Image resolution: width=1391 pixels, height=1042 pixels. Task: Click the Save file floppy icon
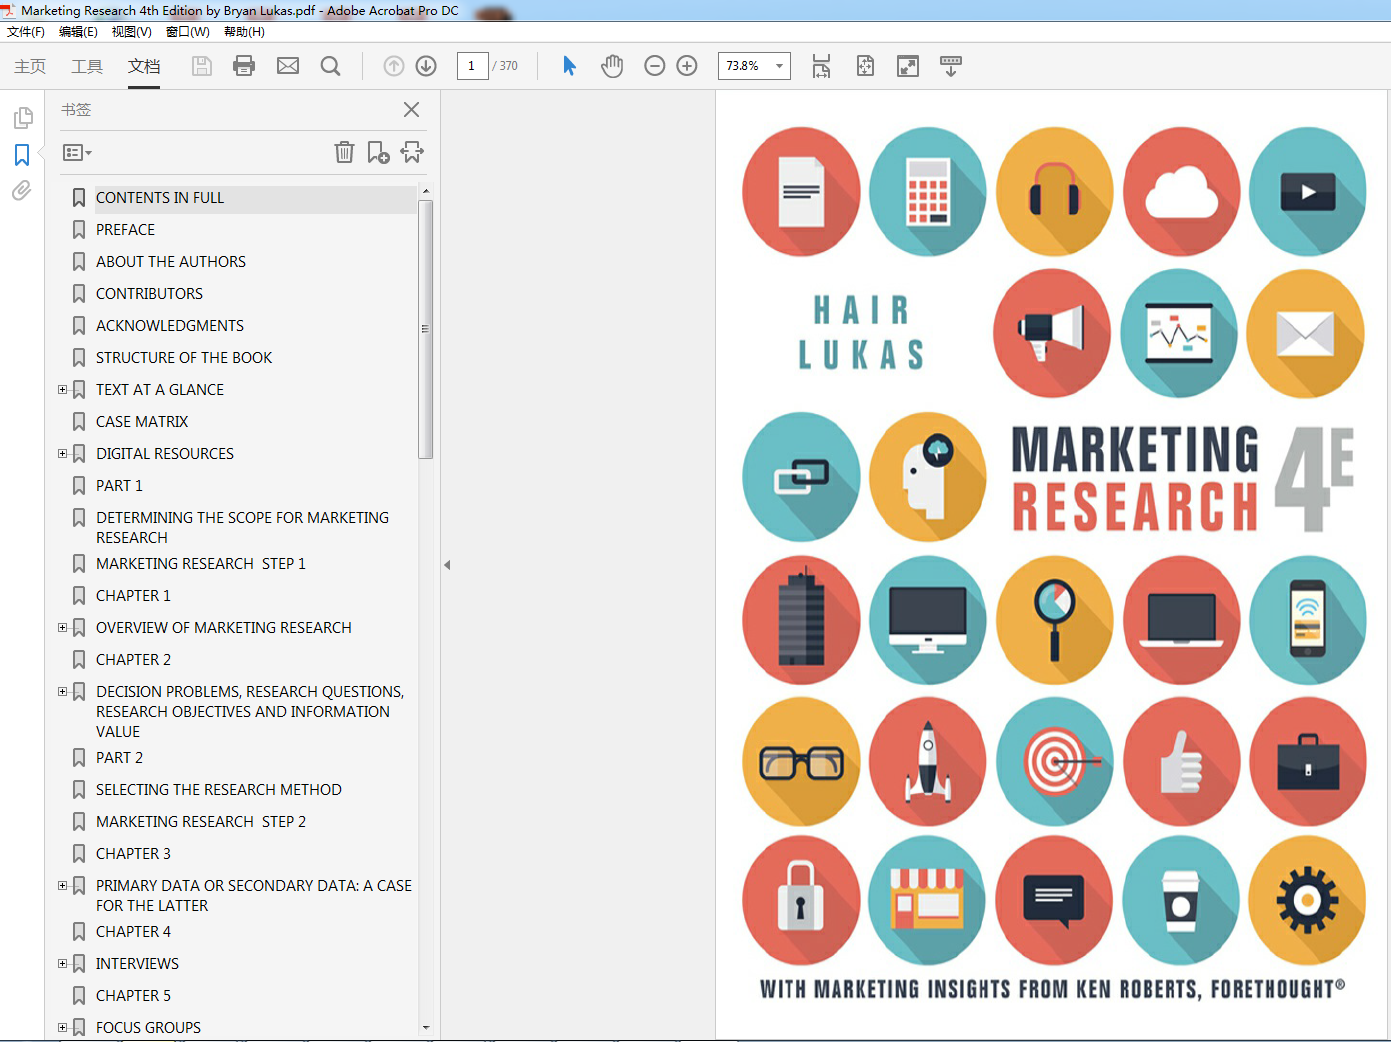(202, 66)
